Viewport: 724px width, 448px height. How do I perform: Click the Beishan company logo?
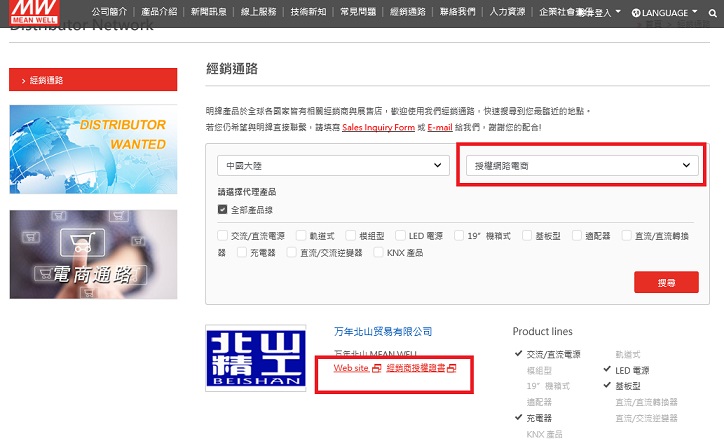pyautogui.click(x=262, y=357)
